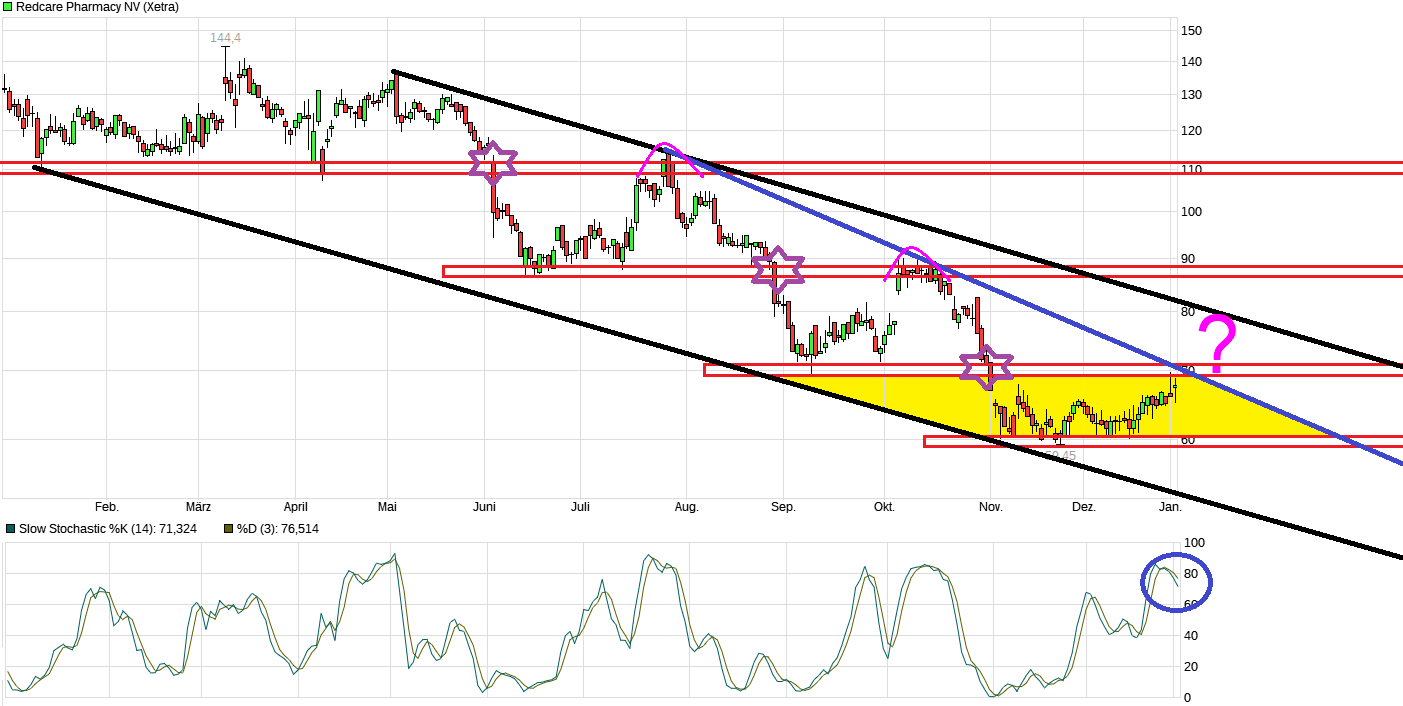Click the 100 value on the stochastic axis
1403x706 pixels.
tap(1194, 543)
